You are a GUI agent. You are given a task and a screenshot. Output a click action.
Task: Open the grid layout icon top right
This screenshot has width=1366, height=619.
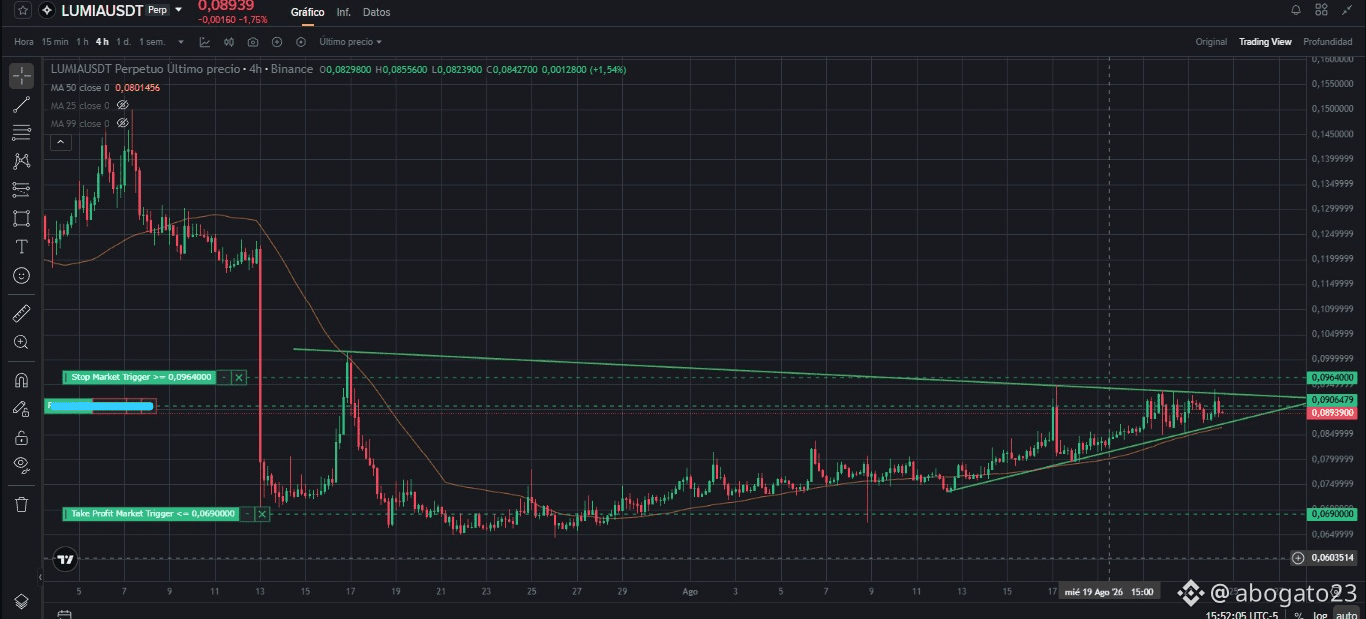(x=1321, y=10)
